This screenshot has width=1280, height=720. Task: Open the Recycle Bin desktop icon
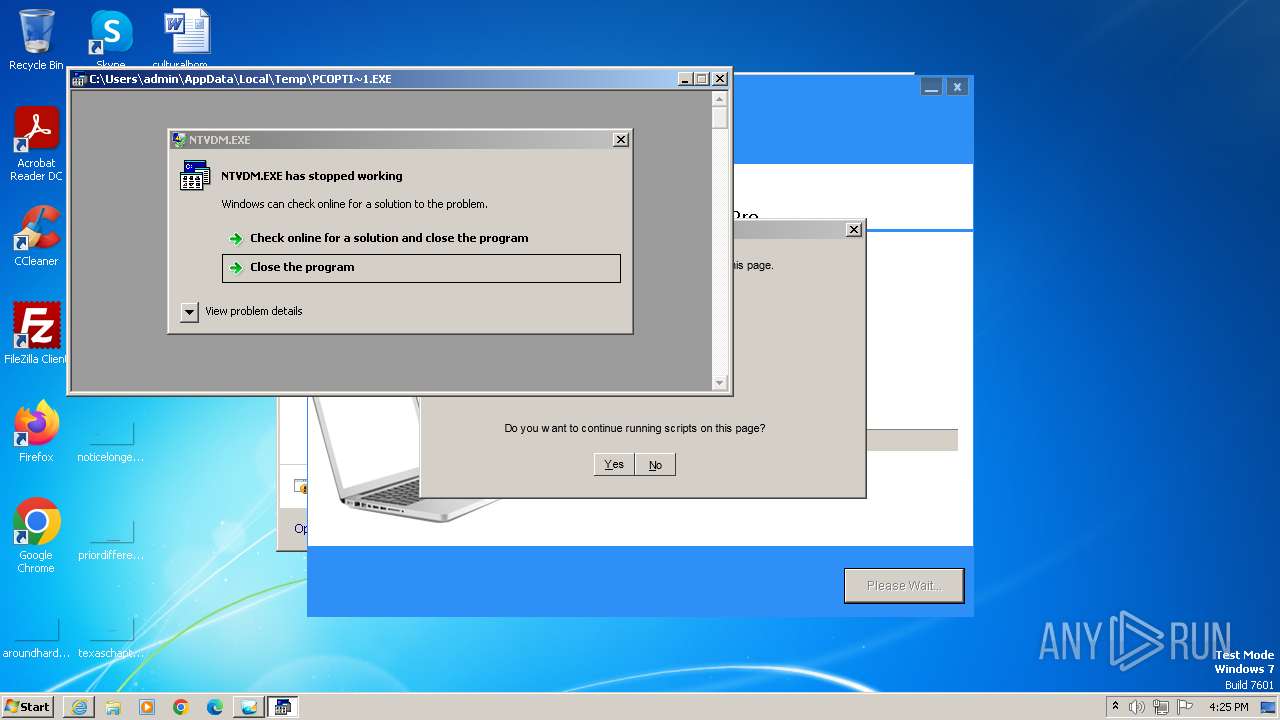tap(36, 38)
